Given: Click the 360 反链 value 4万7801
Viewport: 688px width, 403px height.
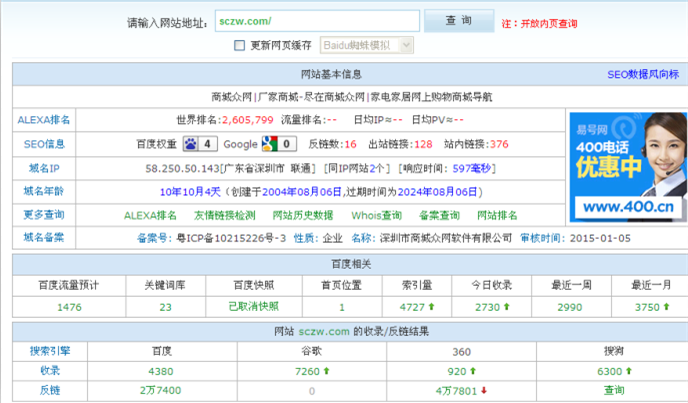Looking at the screenshot, I should click(456, 391).
